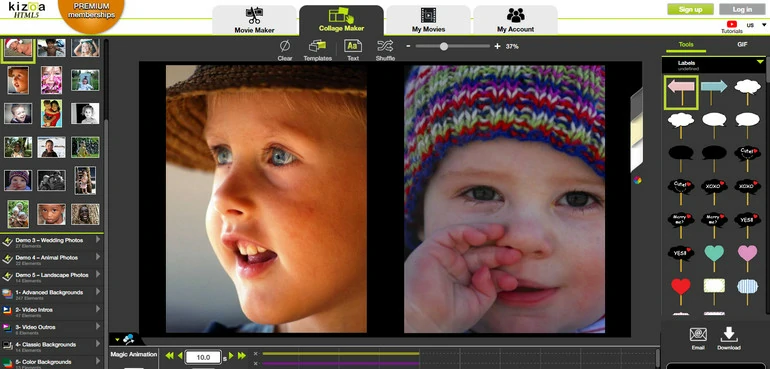This screenshot has height=369, width=770.
Task: Select the teal heart label
Action: [x=714, y=258]
